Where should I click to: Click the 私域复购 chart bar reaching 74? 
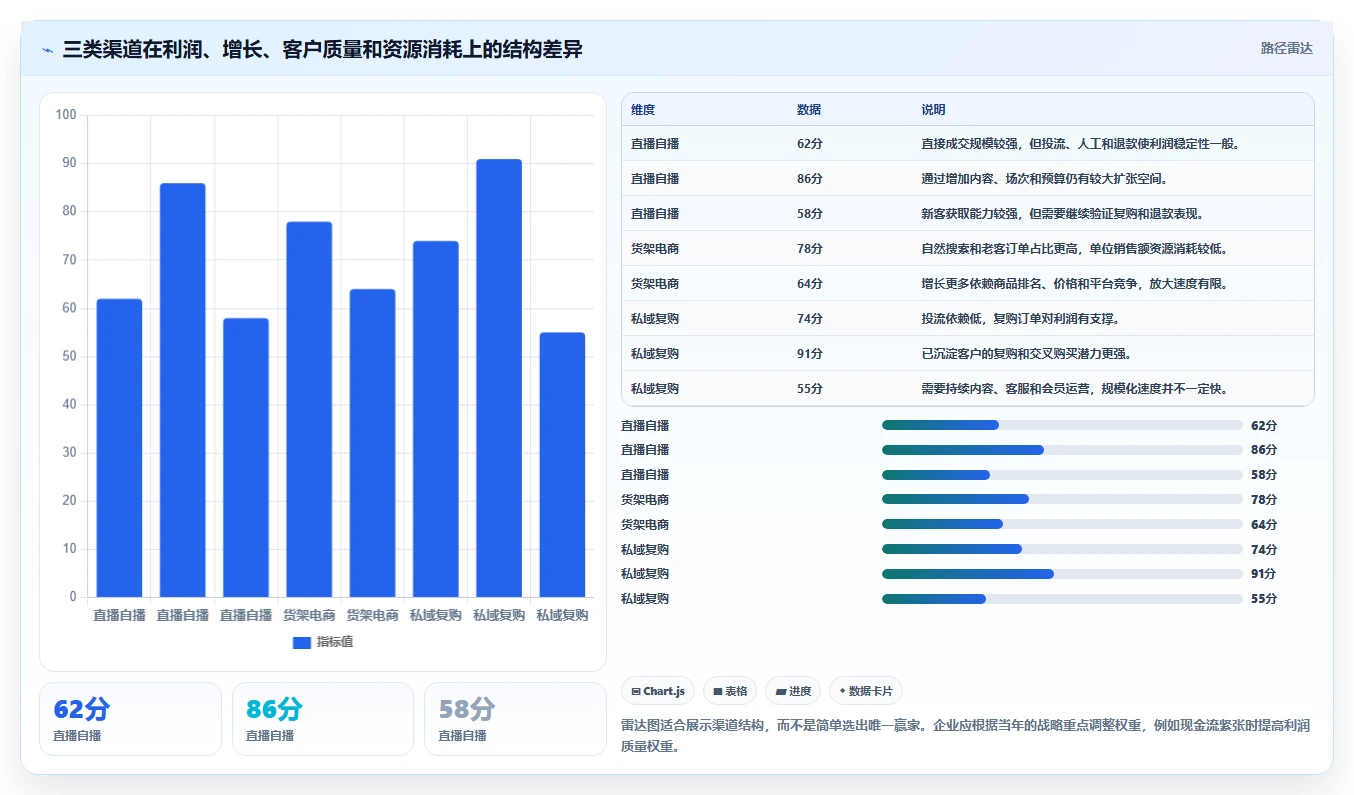436,419
